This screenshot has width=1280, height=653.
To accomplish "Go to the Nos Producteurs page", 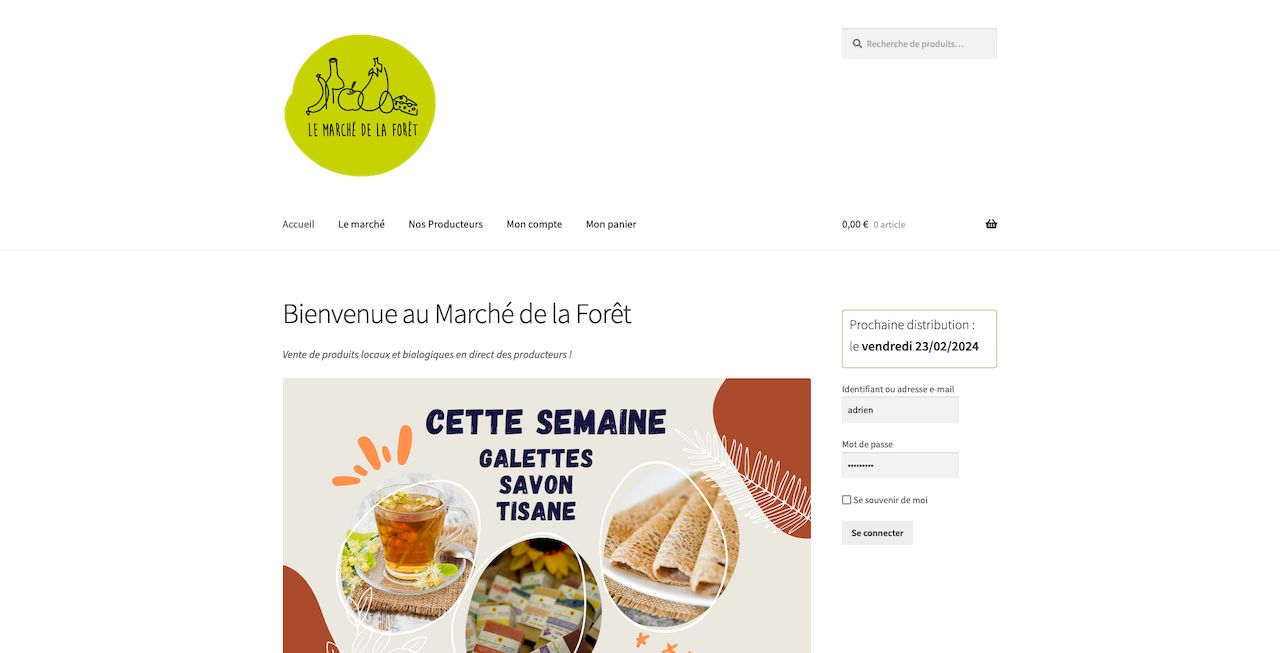I will coord(445,224).
